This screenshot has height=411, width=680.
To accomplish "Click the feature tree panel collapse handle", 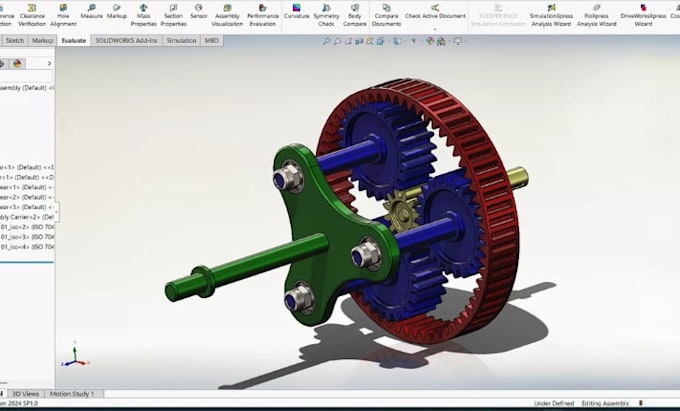I will (x=56, y=212).
